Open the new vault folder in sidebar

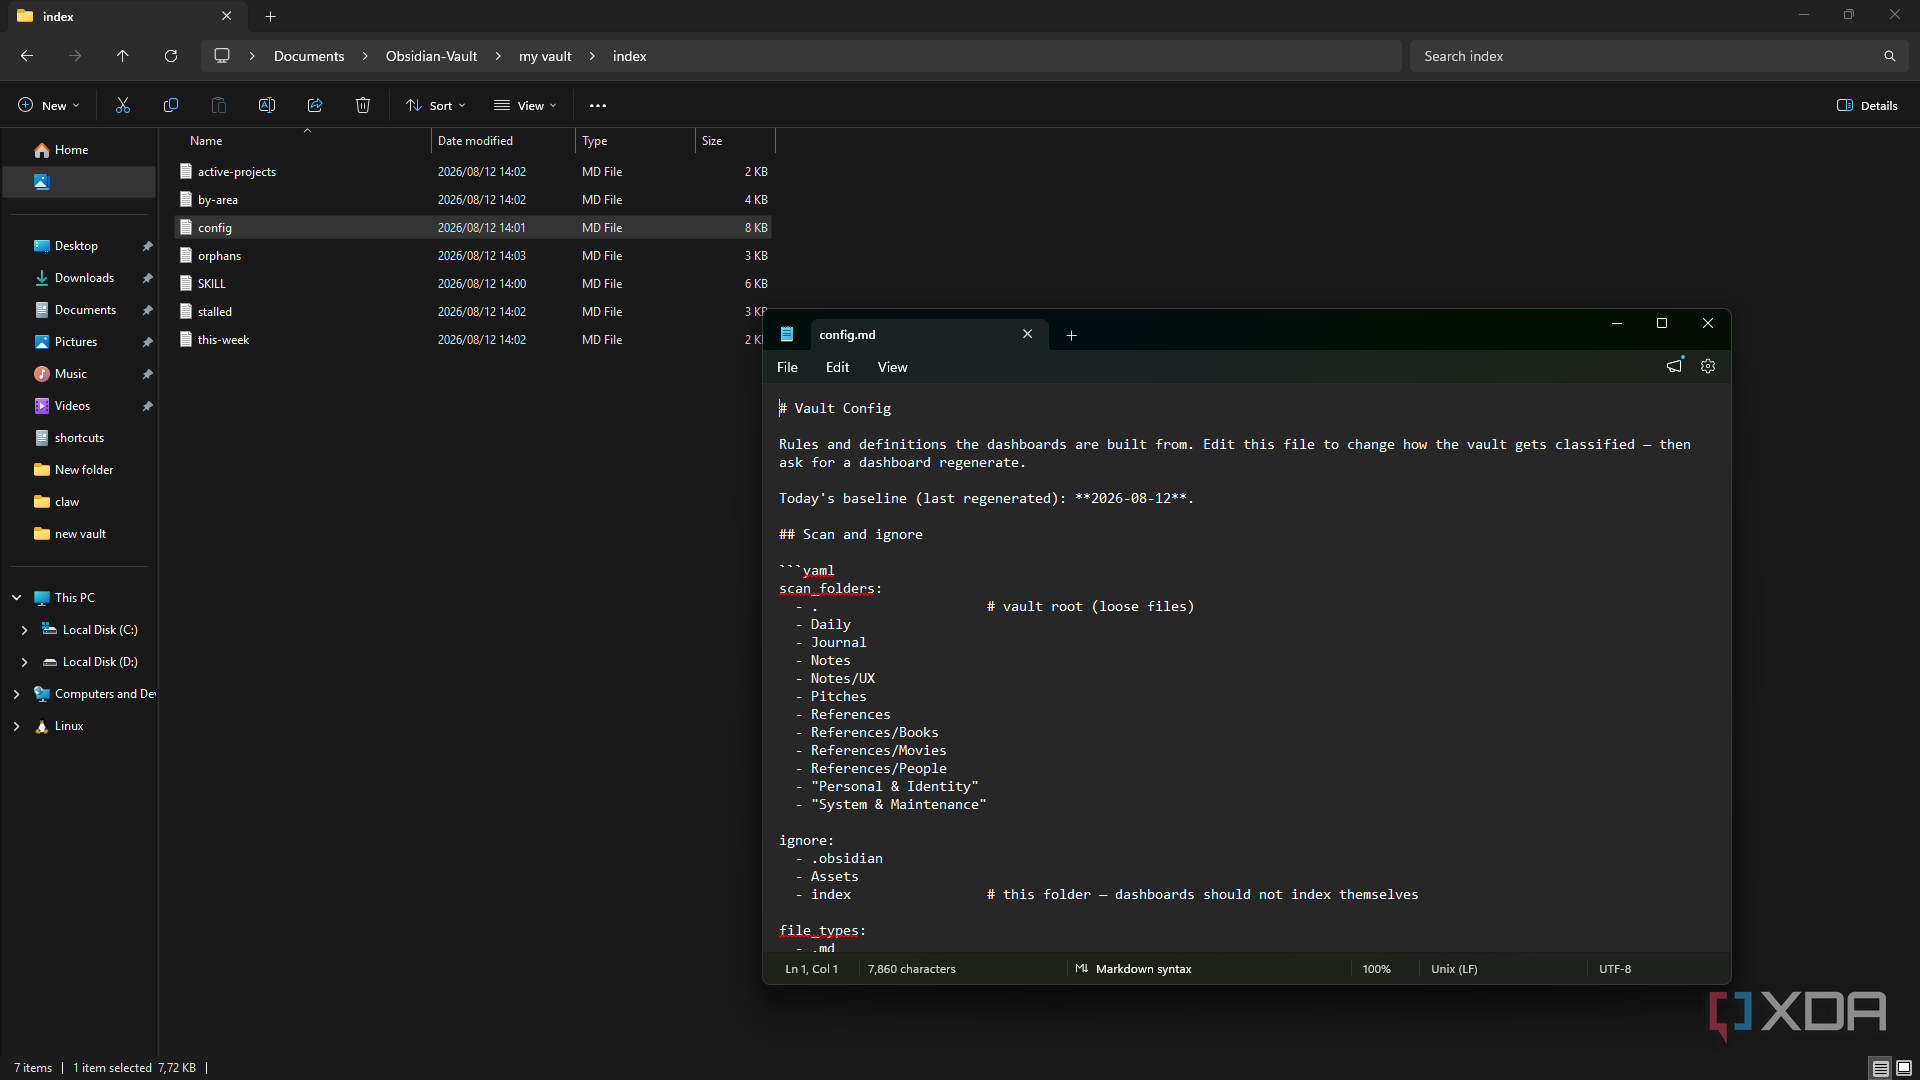79,534
